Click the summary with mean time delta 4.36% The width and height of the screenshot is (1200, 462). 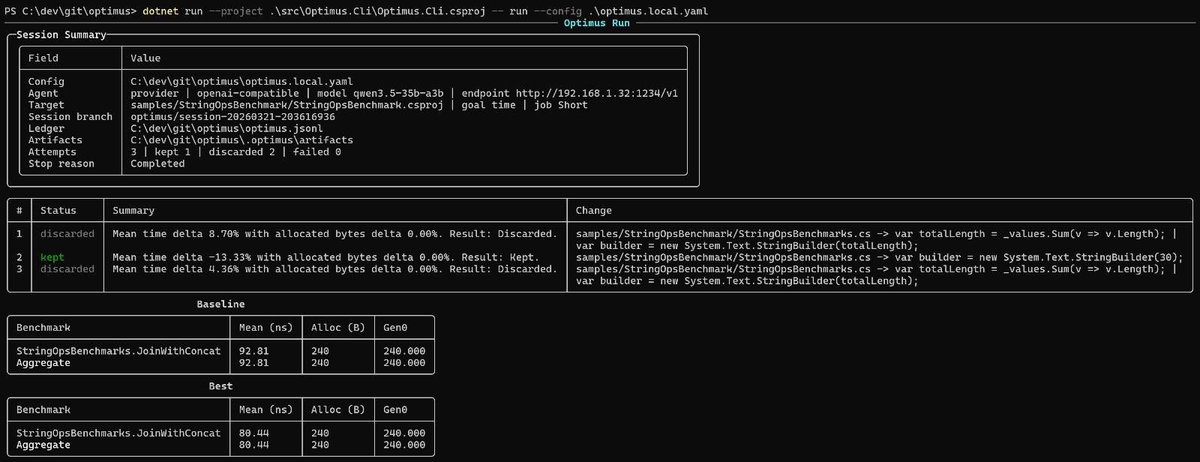click(335, 269)
